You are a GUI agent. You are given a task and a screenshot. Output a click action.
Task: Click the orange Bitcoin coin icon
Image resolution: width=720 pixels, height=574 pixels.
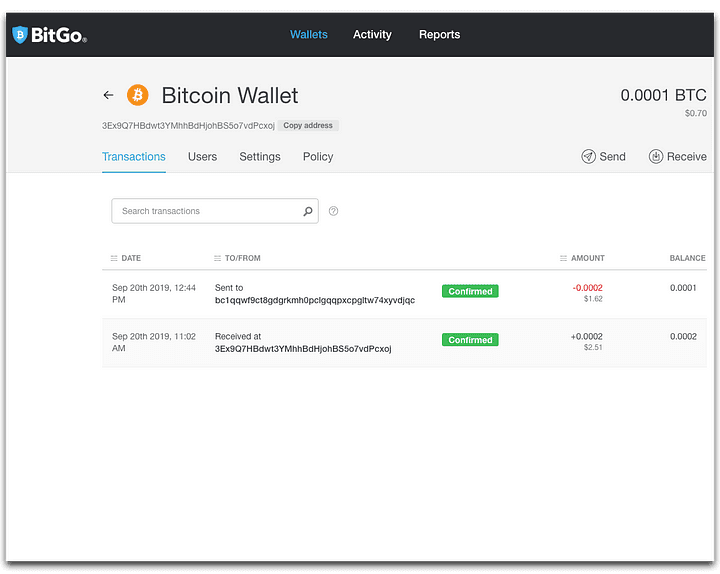point(138,95)
